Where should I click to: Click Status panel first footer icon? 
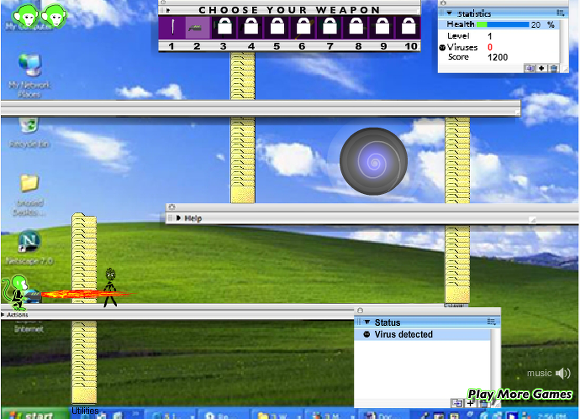tap(458, 403)
